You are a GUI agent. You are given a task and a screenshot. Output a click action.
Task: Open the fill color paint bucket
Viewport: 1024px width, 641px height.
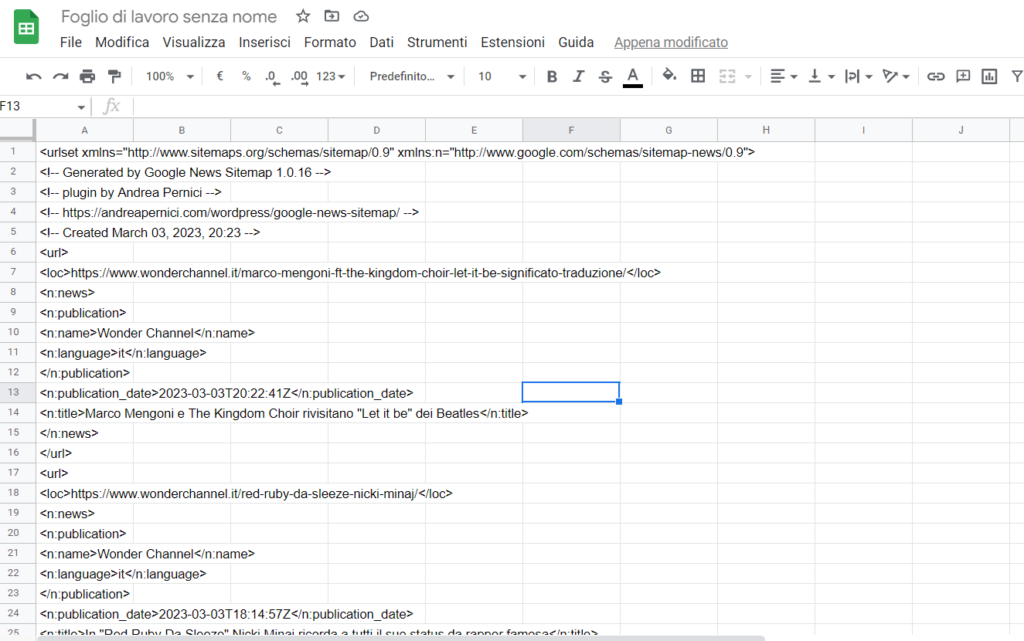coord(669,76)
